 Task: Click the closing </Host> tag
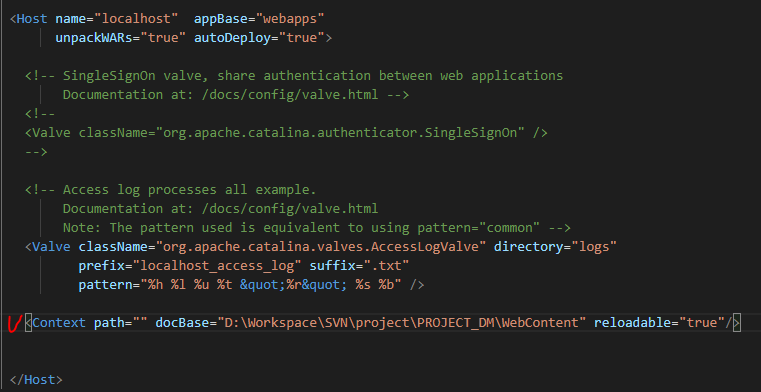tap(36, 379)
